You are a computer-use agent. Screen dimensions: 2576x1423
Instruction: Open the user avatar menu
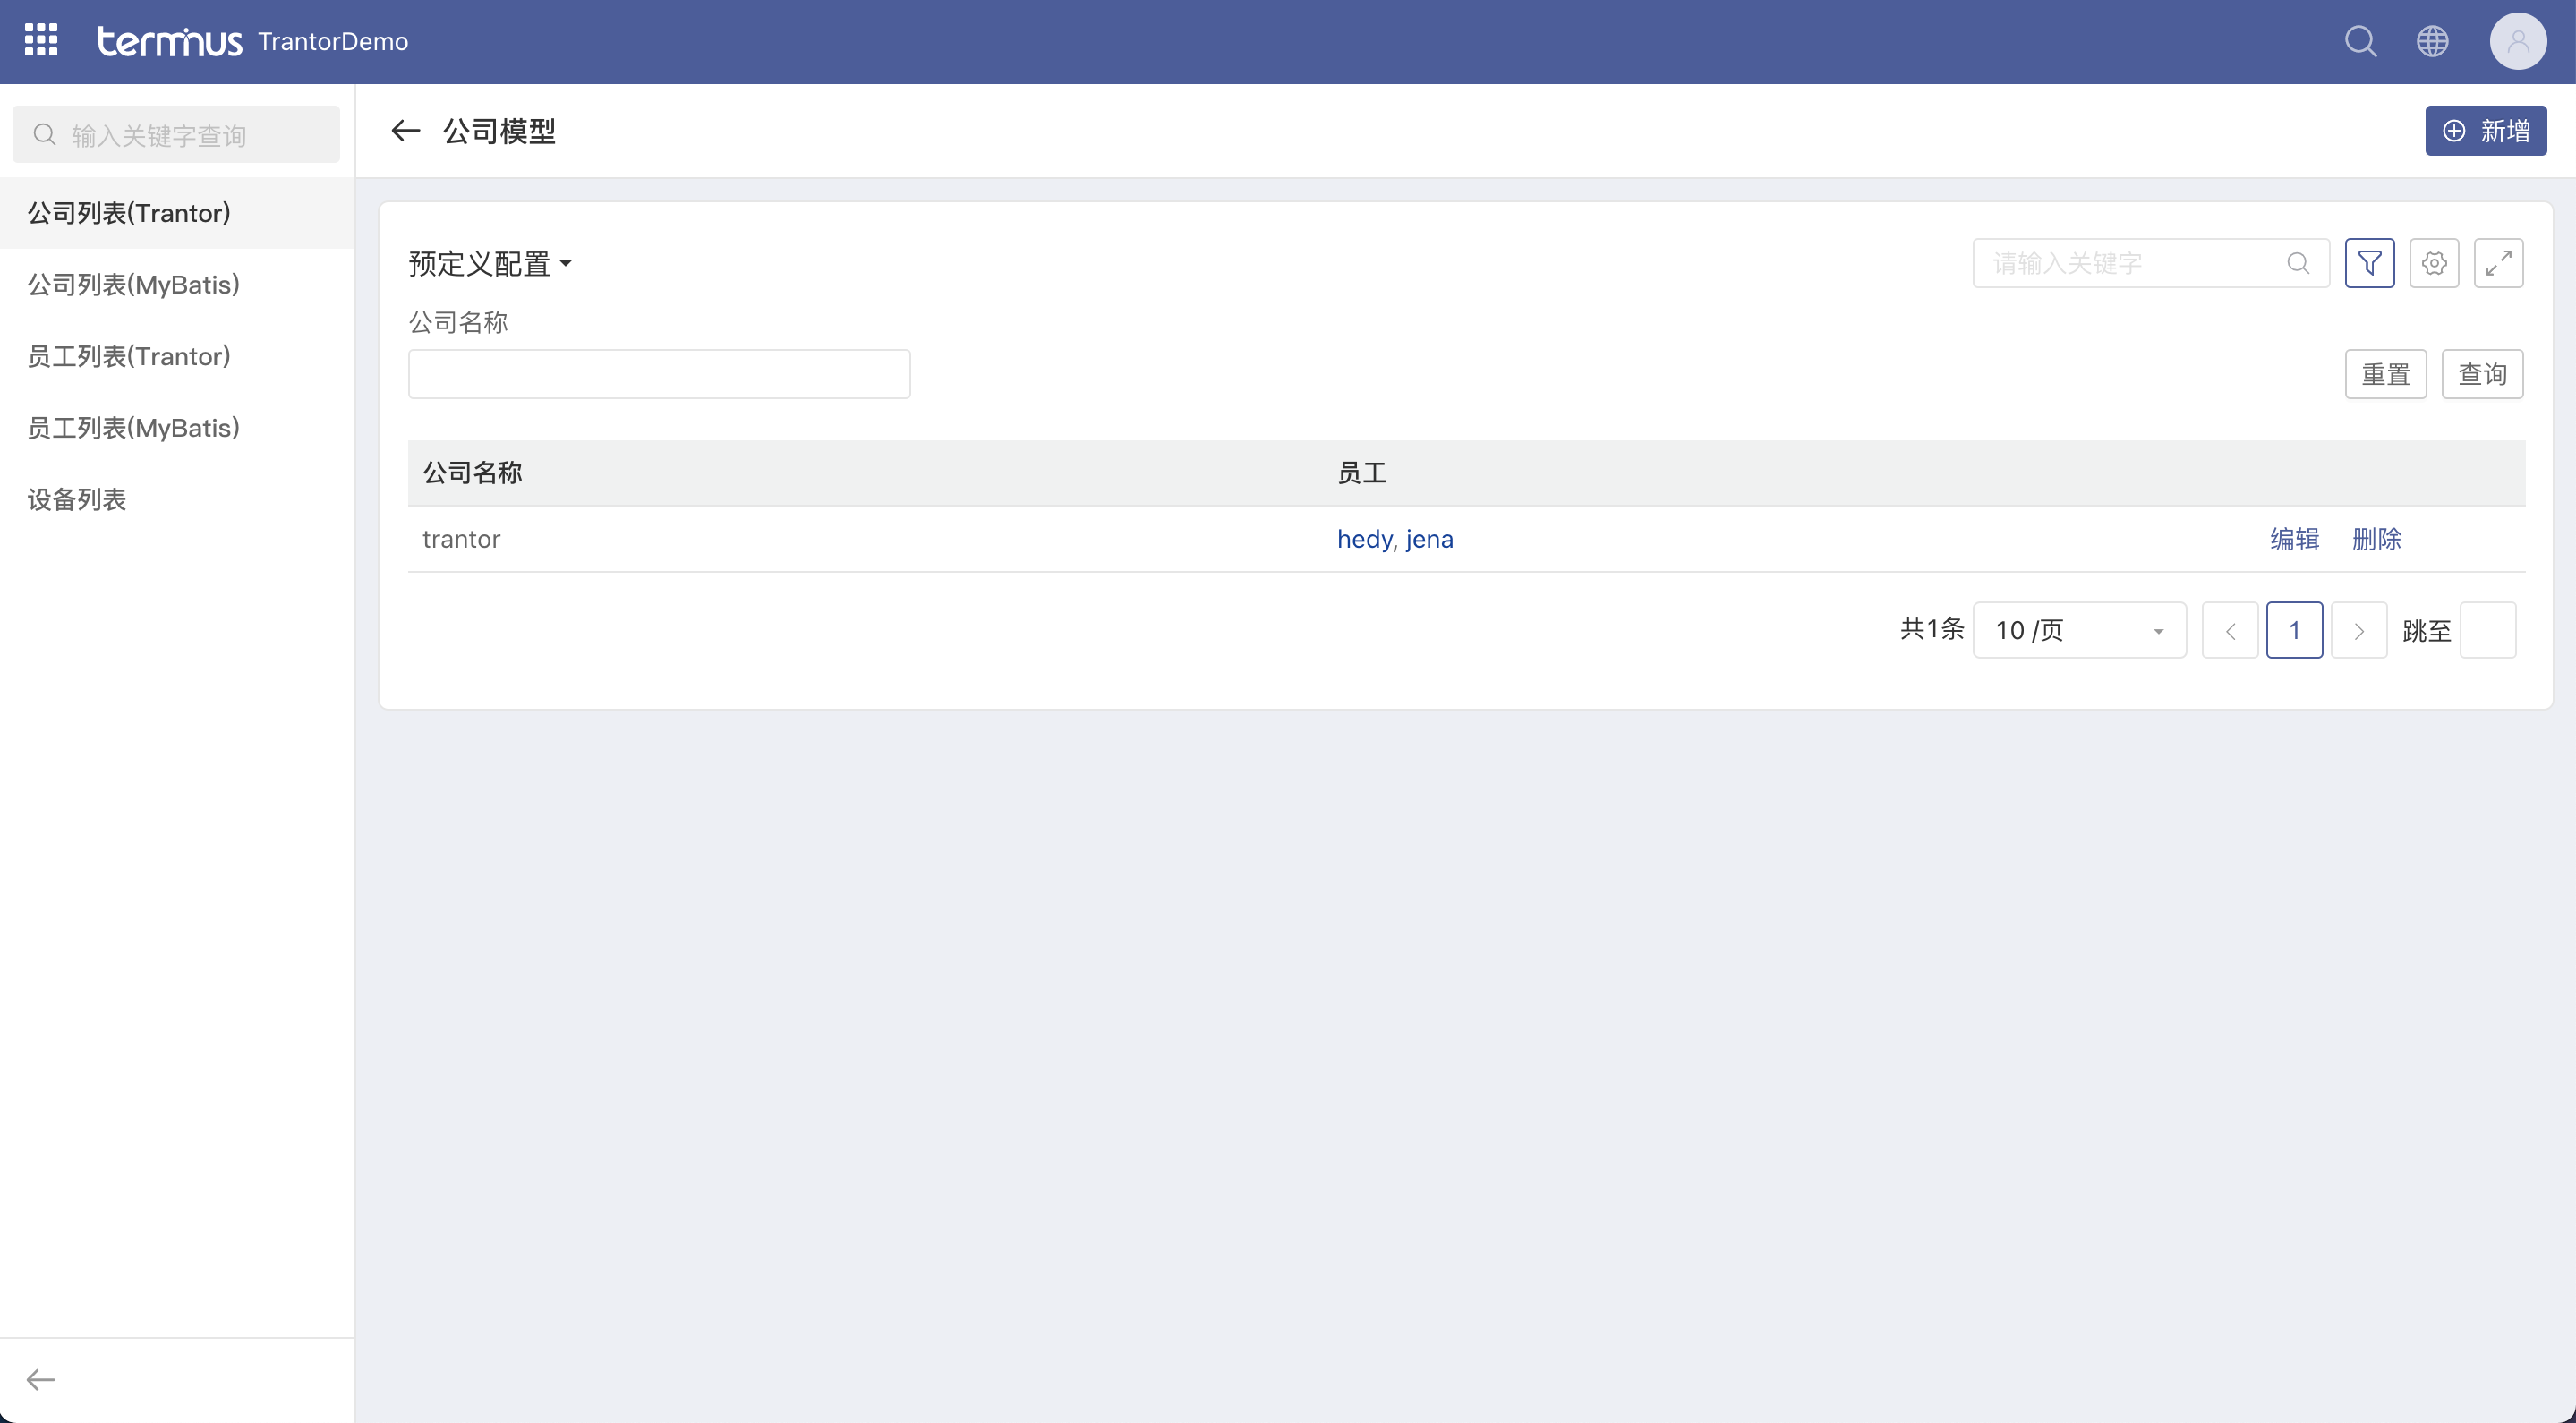tap(2517, 41)
